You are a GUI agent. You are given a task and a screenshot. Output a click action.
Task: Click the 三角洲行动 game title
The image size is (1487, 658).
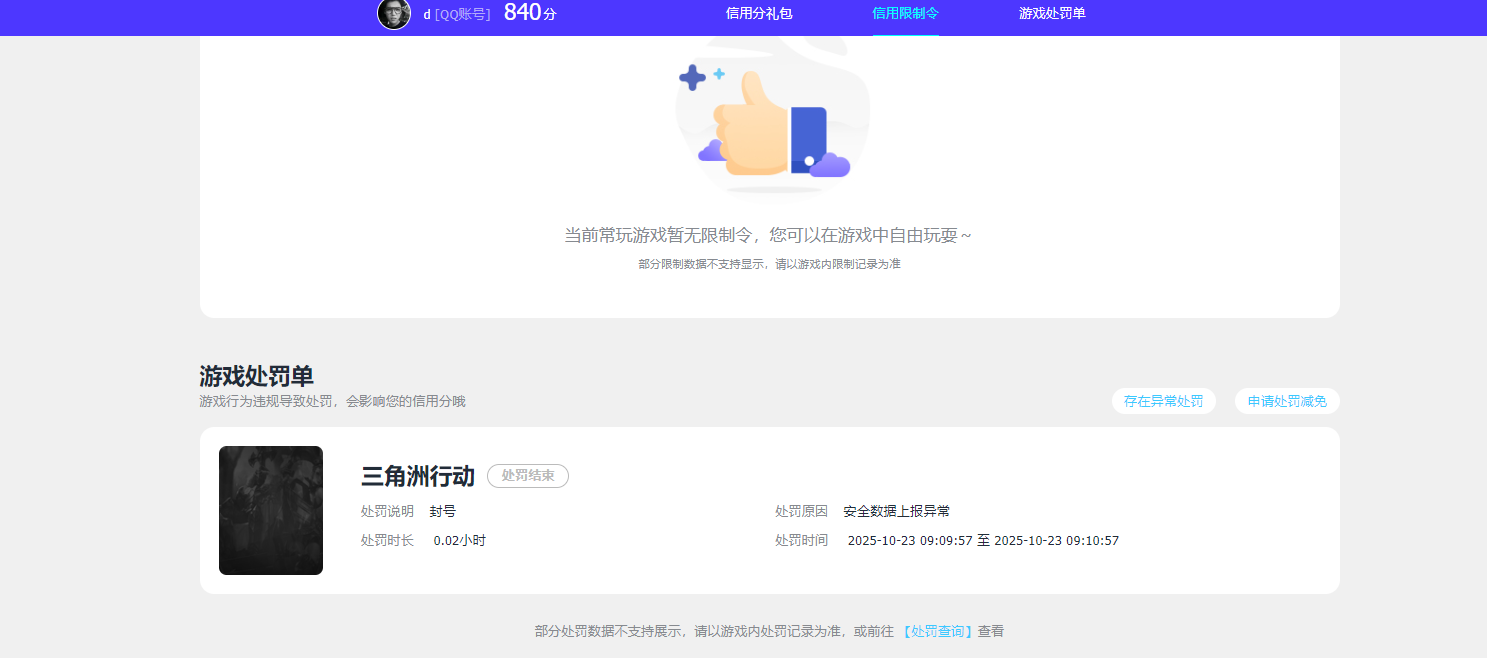pos(418,476)
